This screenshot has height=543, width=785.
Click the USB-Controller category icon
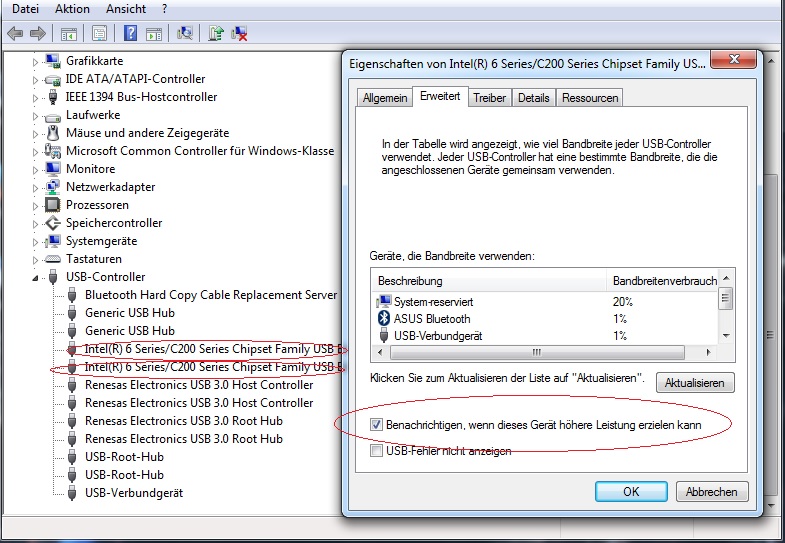coord(53,277)
